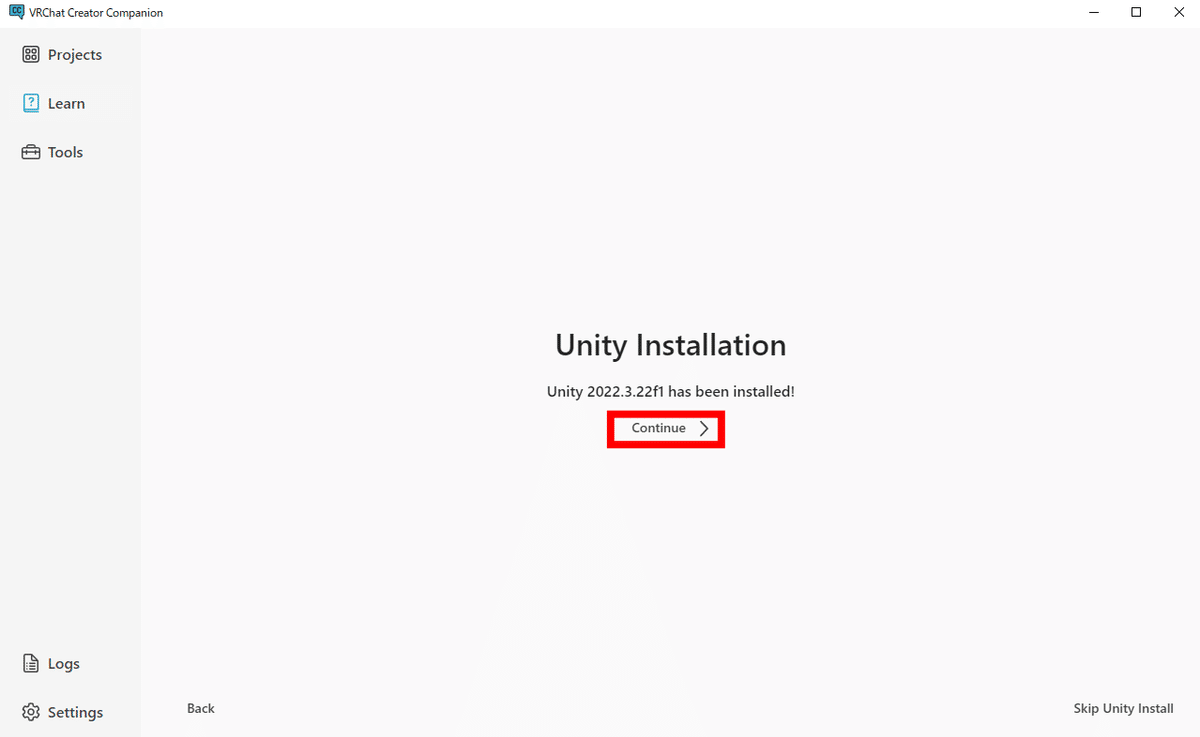Click the Logs document icon

click(31, 664)
